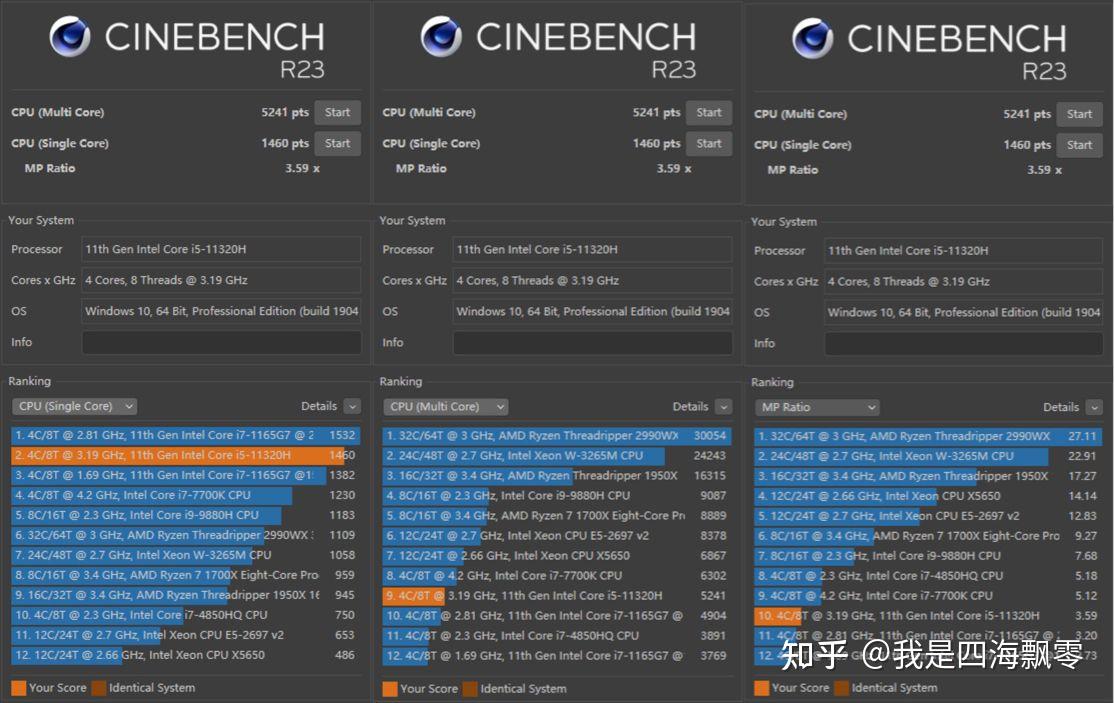Screen dimensions: 1114x703
Task: Select the Xeon E5-2697 v2 row scoring 653
Action: [185, 635]
